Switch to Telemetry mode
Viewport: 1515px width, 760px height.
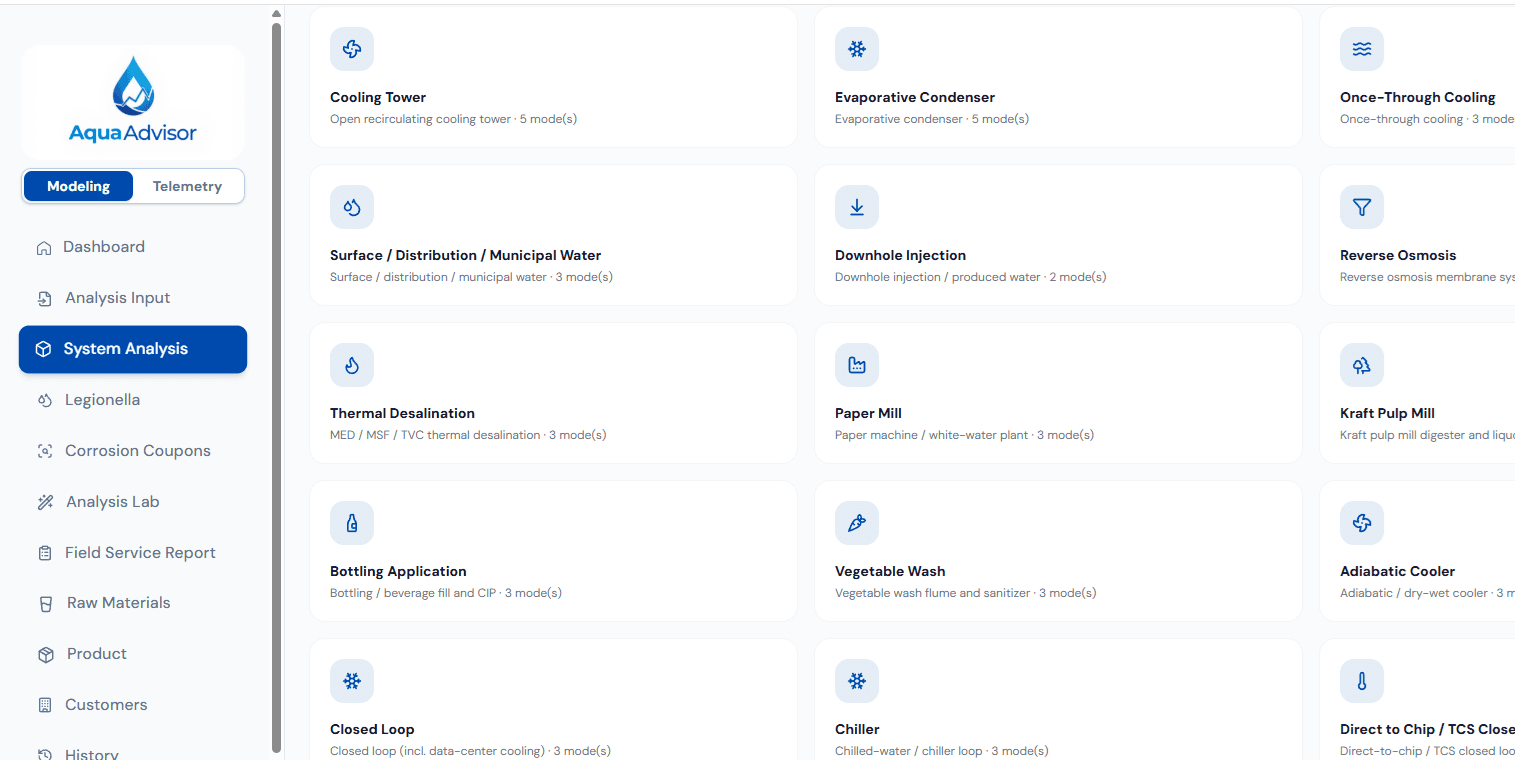187,186
